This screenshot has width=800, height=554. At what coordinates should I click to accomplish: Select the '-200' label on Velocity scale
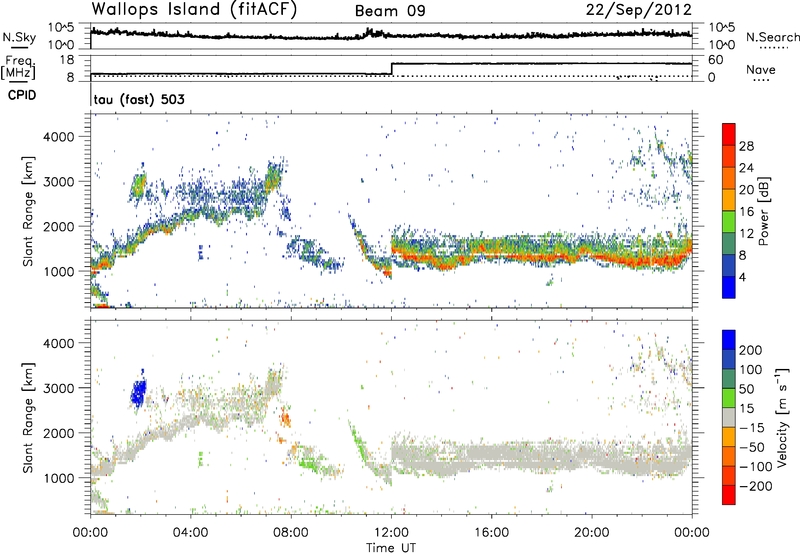[x=756, y=486]
